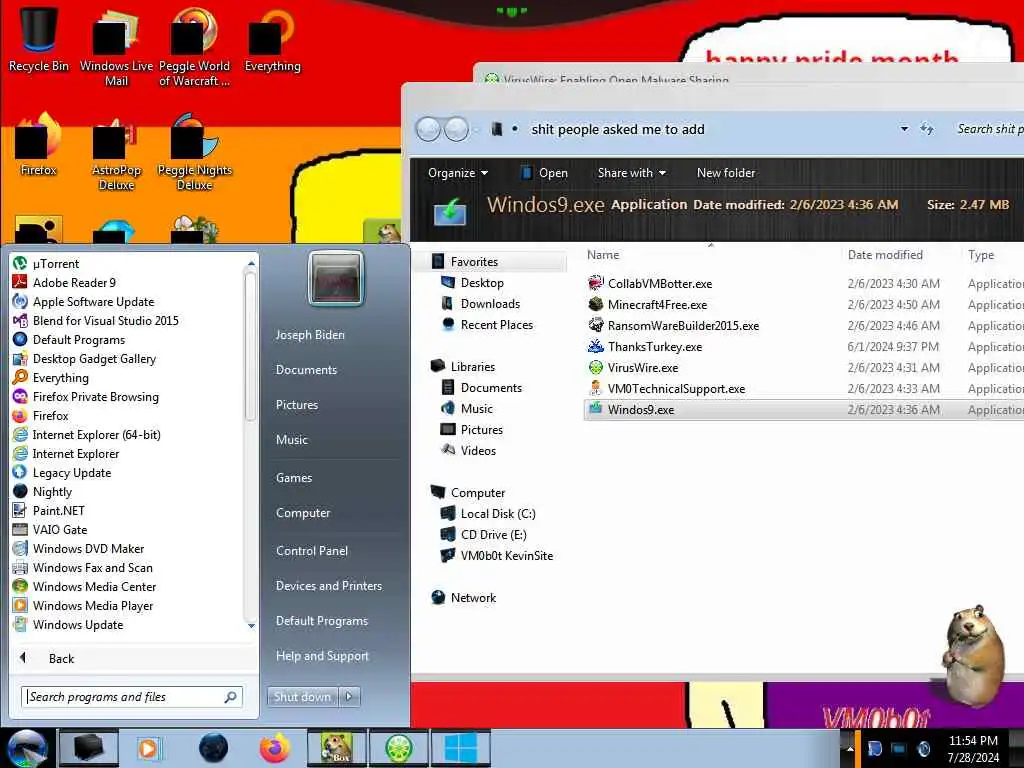Click New folder in Explorer toolbar
Viewport: 1024px width, 768px height.
click(x=726, y=173)
